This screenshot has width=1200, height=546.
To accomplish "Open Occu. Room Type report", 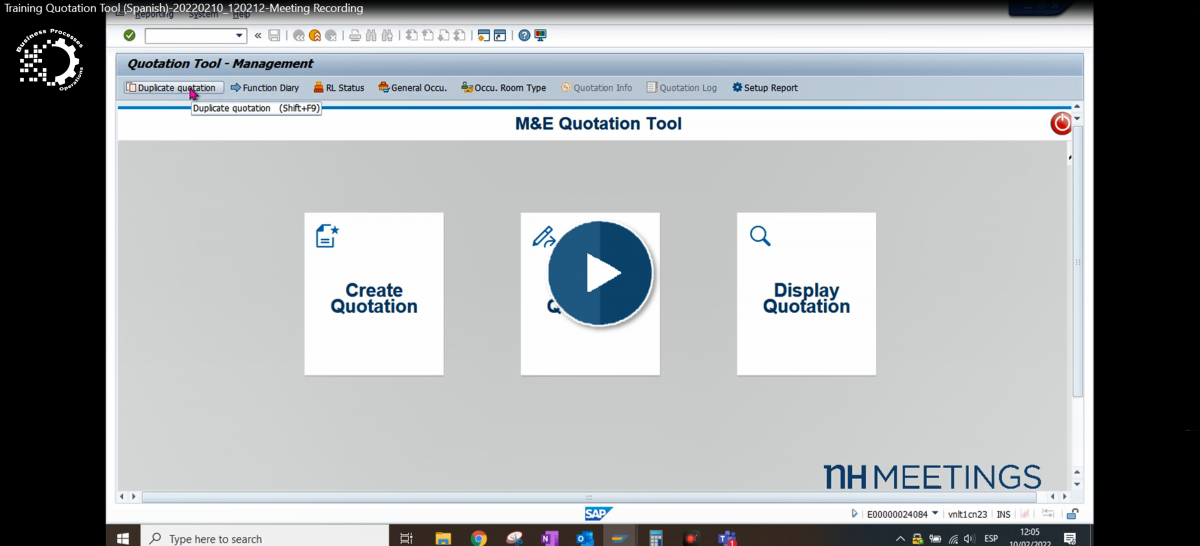I will pos(504,88).
